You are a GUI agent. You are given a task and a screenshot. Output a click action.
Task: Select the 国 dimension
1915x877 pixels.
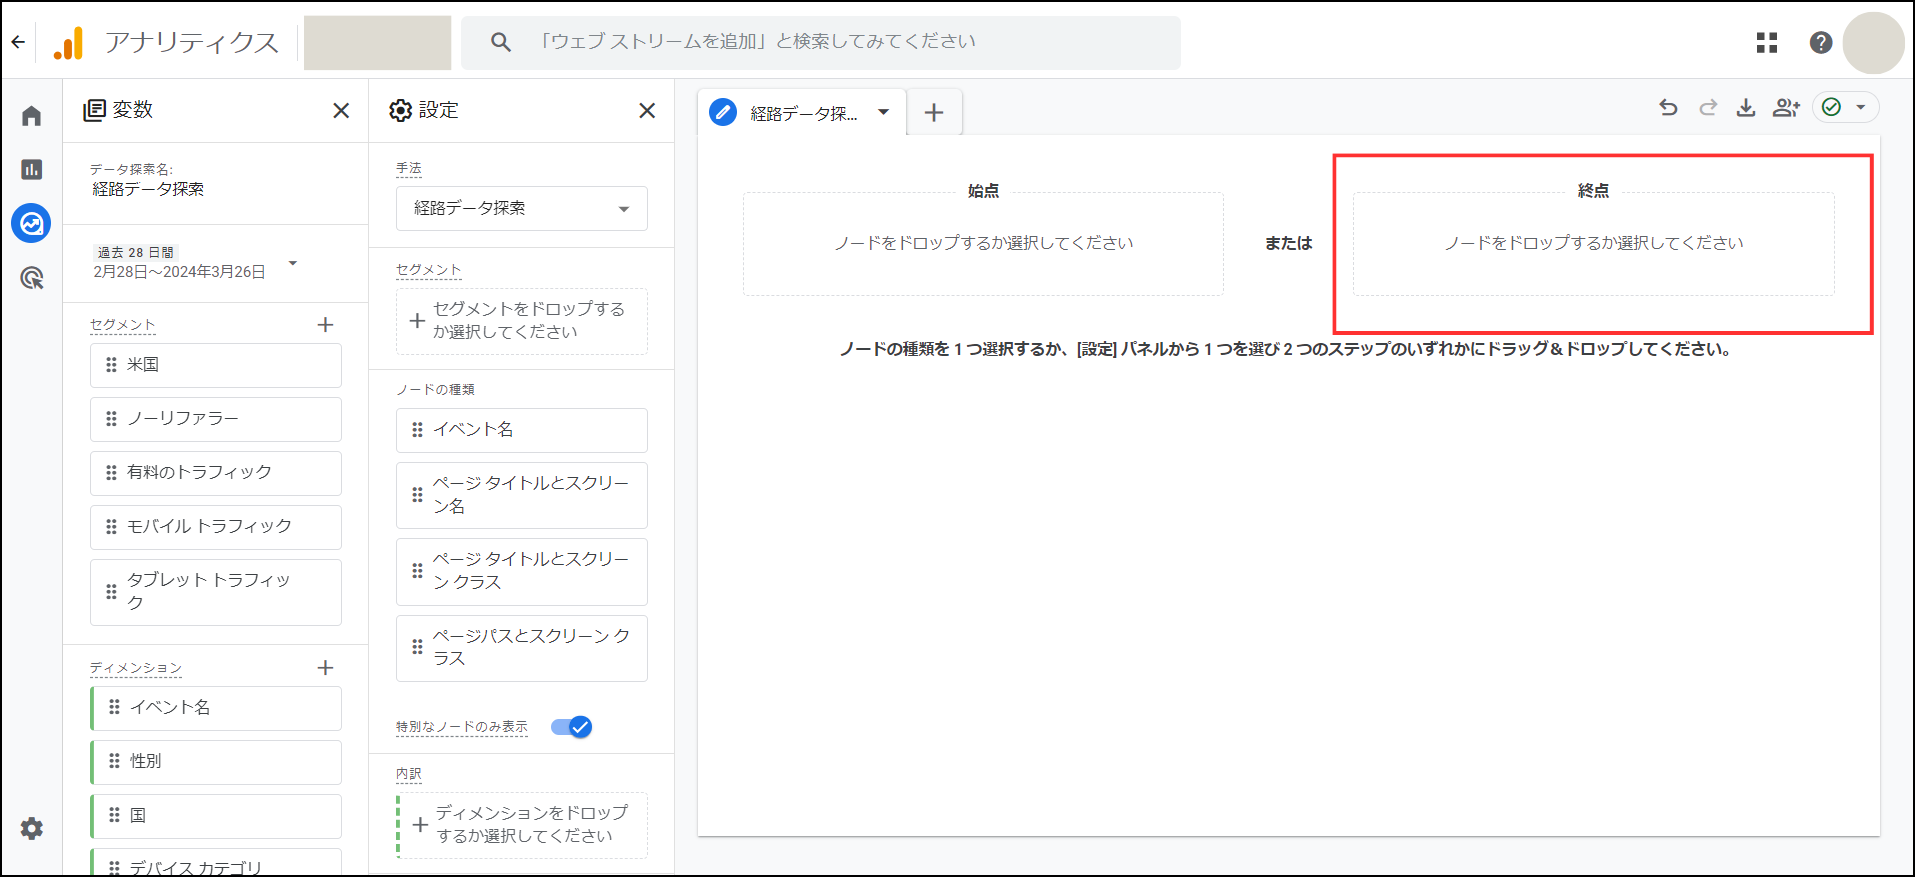pyautogui.click(x=216, y=816)
